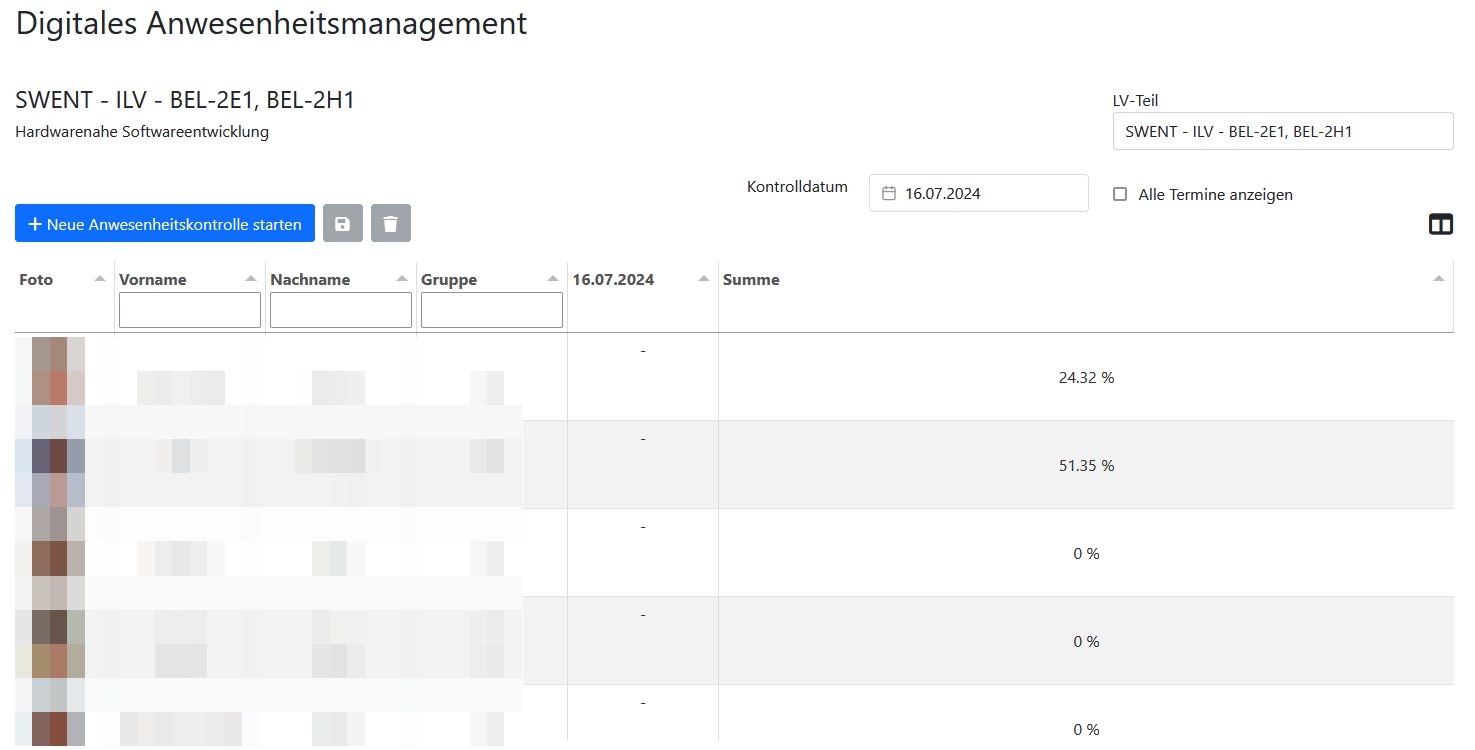Click the Gruppe filter input

492,310
